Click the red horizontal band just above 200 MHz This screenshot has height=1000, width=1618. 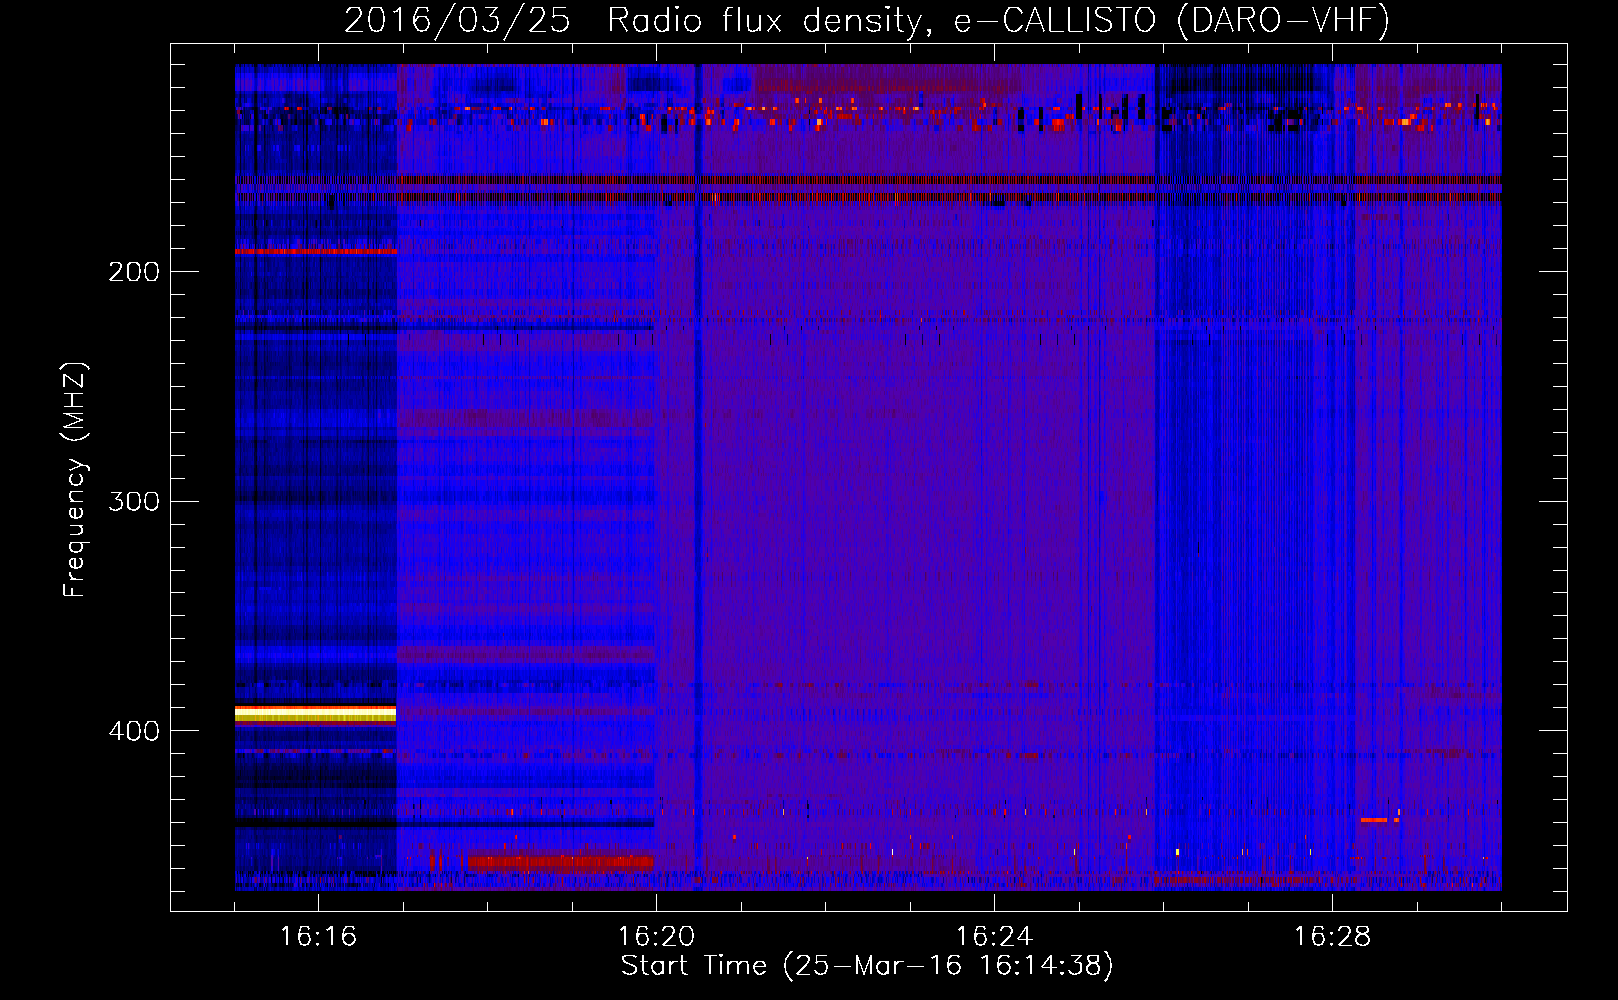point(316,251)
